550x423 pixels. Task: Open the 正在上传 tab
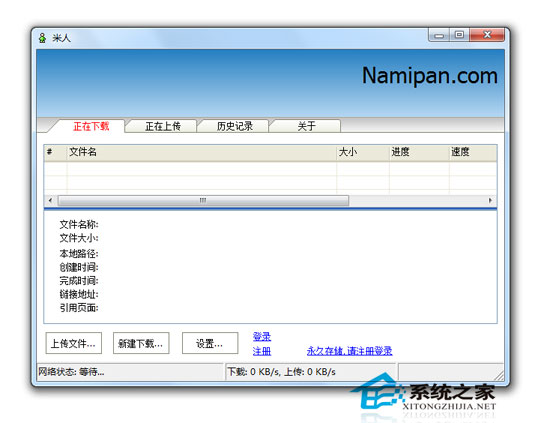(162, 126)
